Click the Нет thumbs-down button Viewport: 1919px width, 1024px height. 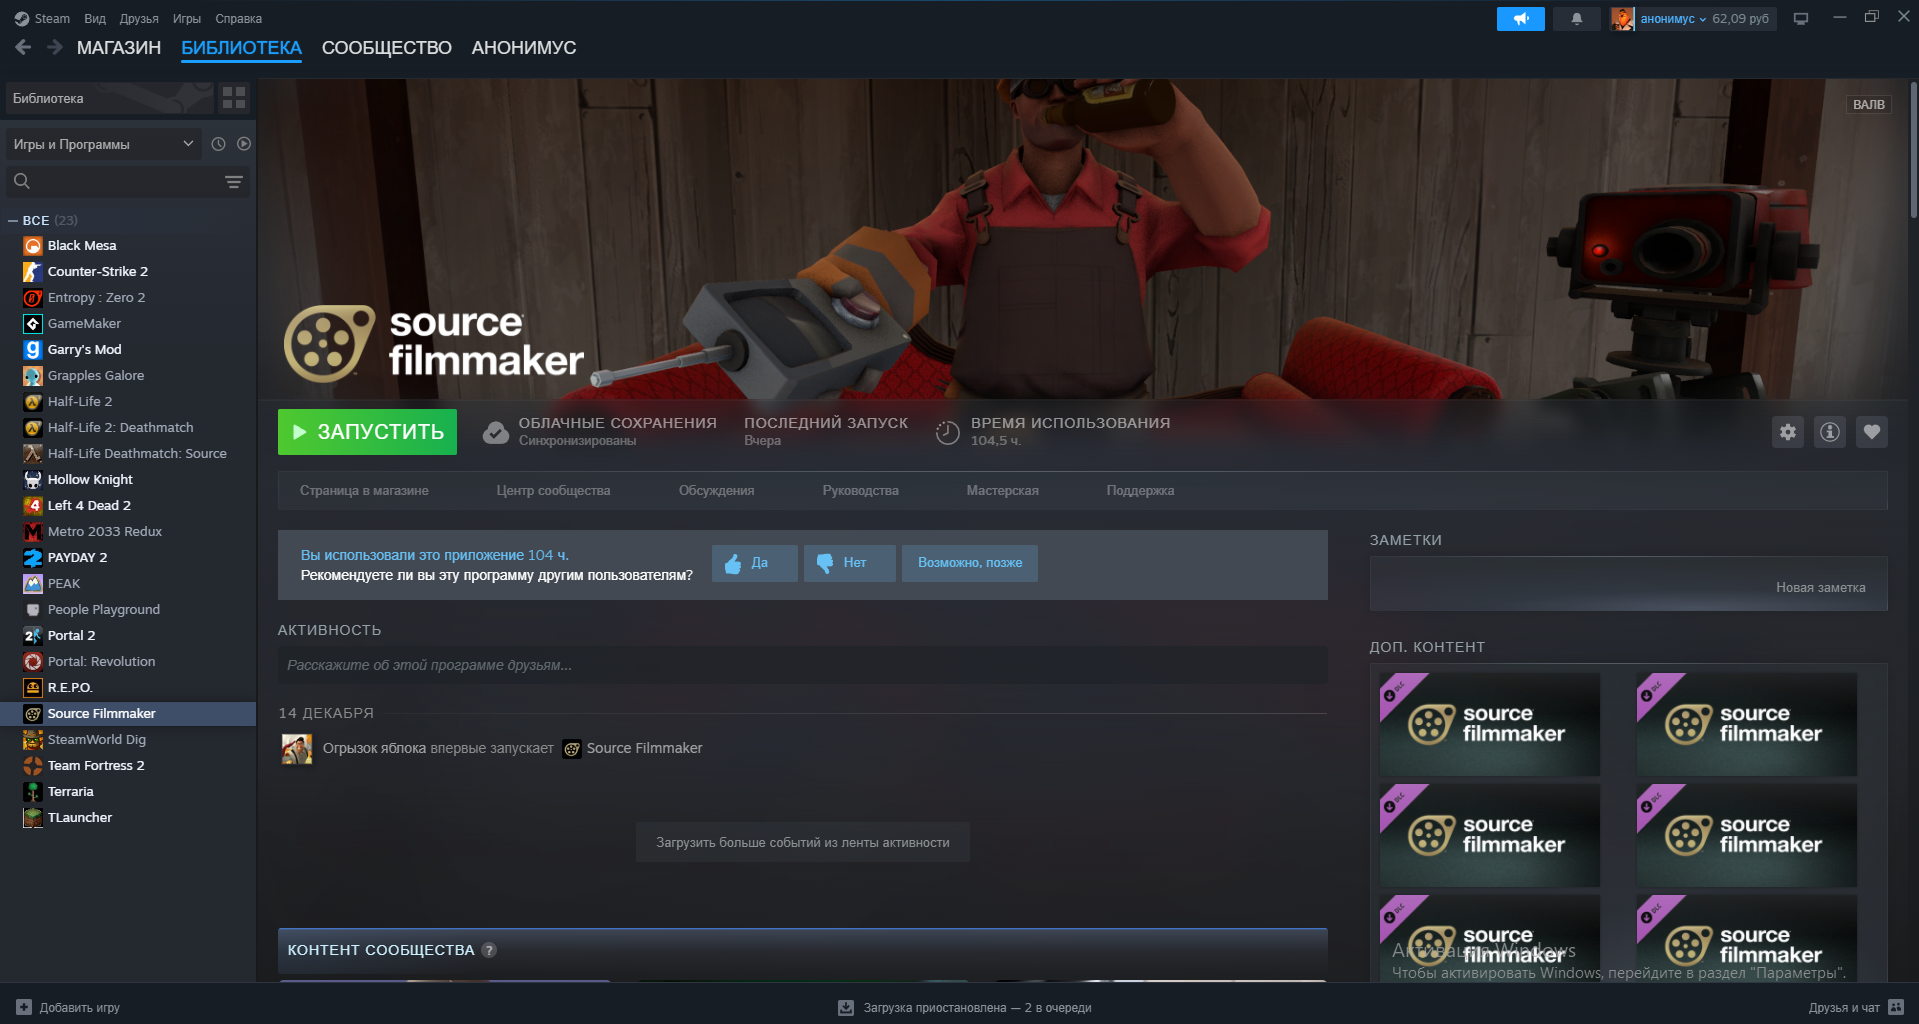point(849,563)
